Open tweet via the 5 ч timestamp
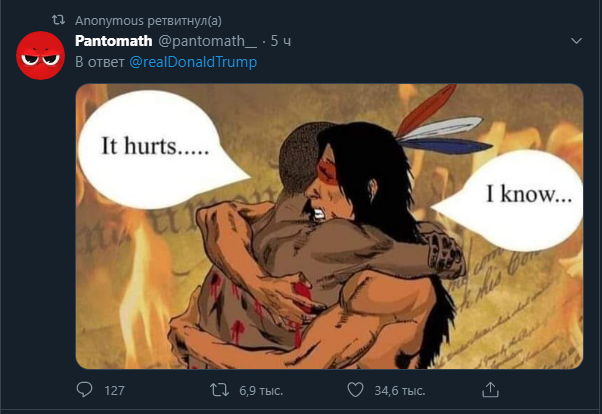This screenshot has width=602, height=414. click(x=281, y=41)
